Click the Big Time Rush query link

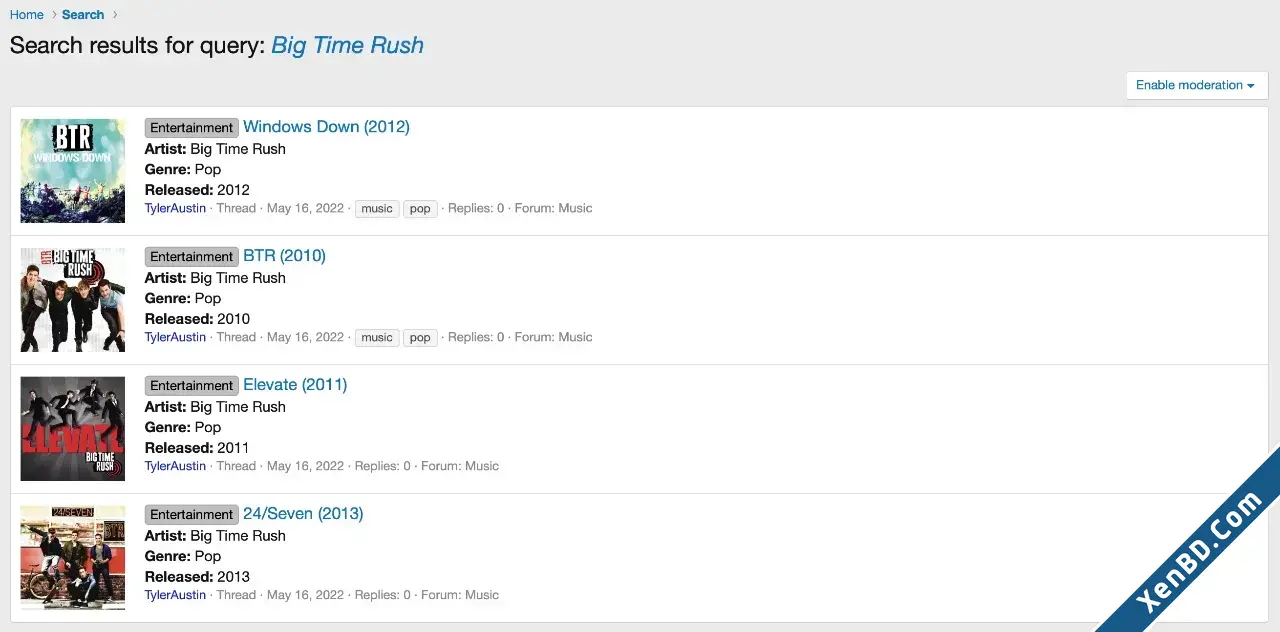[x=348, y=45]
